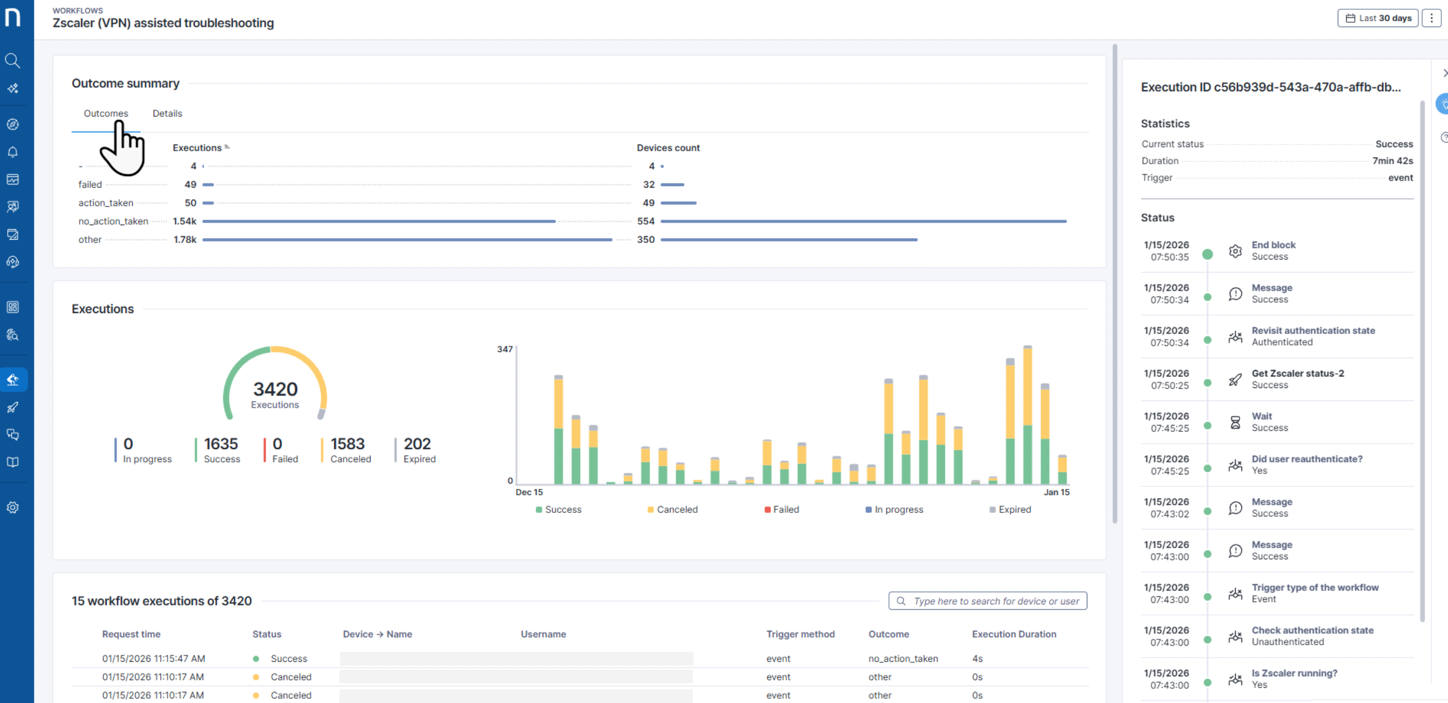
Task: Sort by the Executions column header
Action: (x=197, y=148)
